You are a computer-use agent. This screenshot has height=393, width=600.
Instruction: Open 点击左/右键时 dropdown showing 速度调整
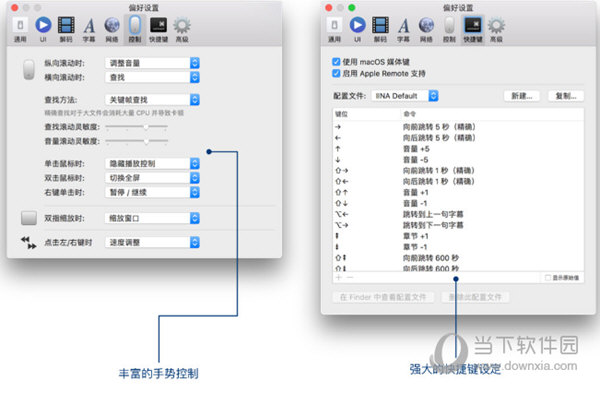click(152, 242)
